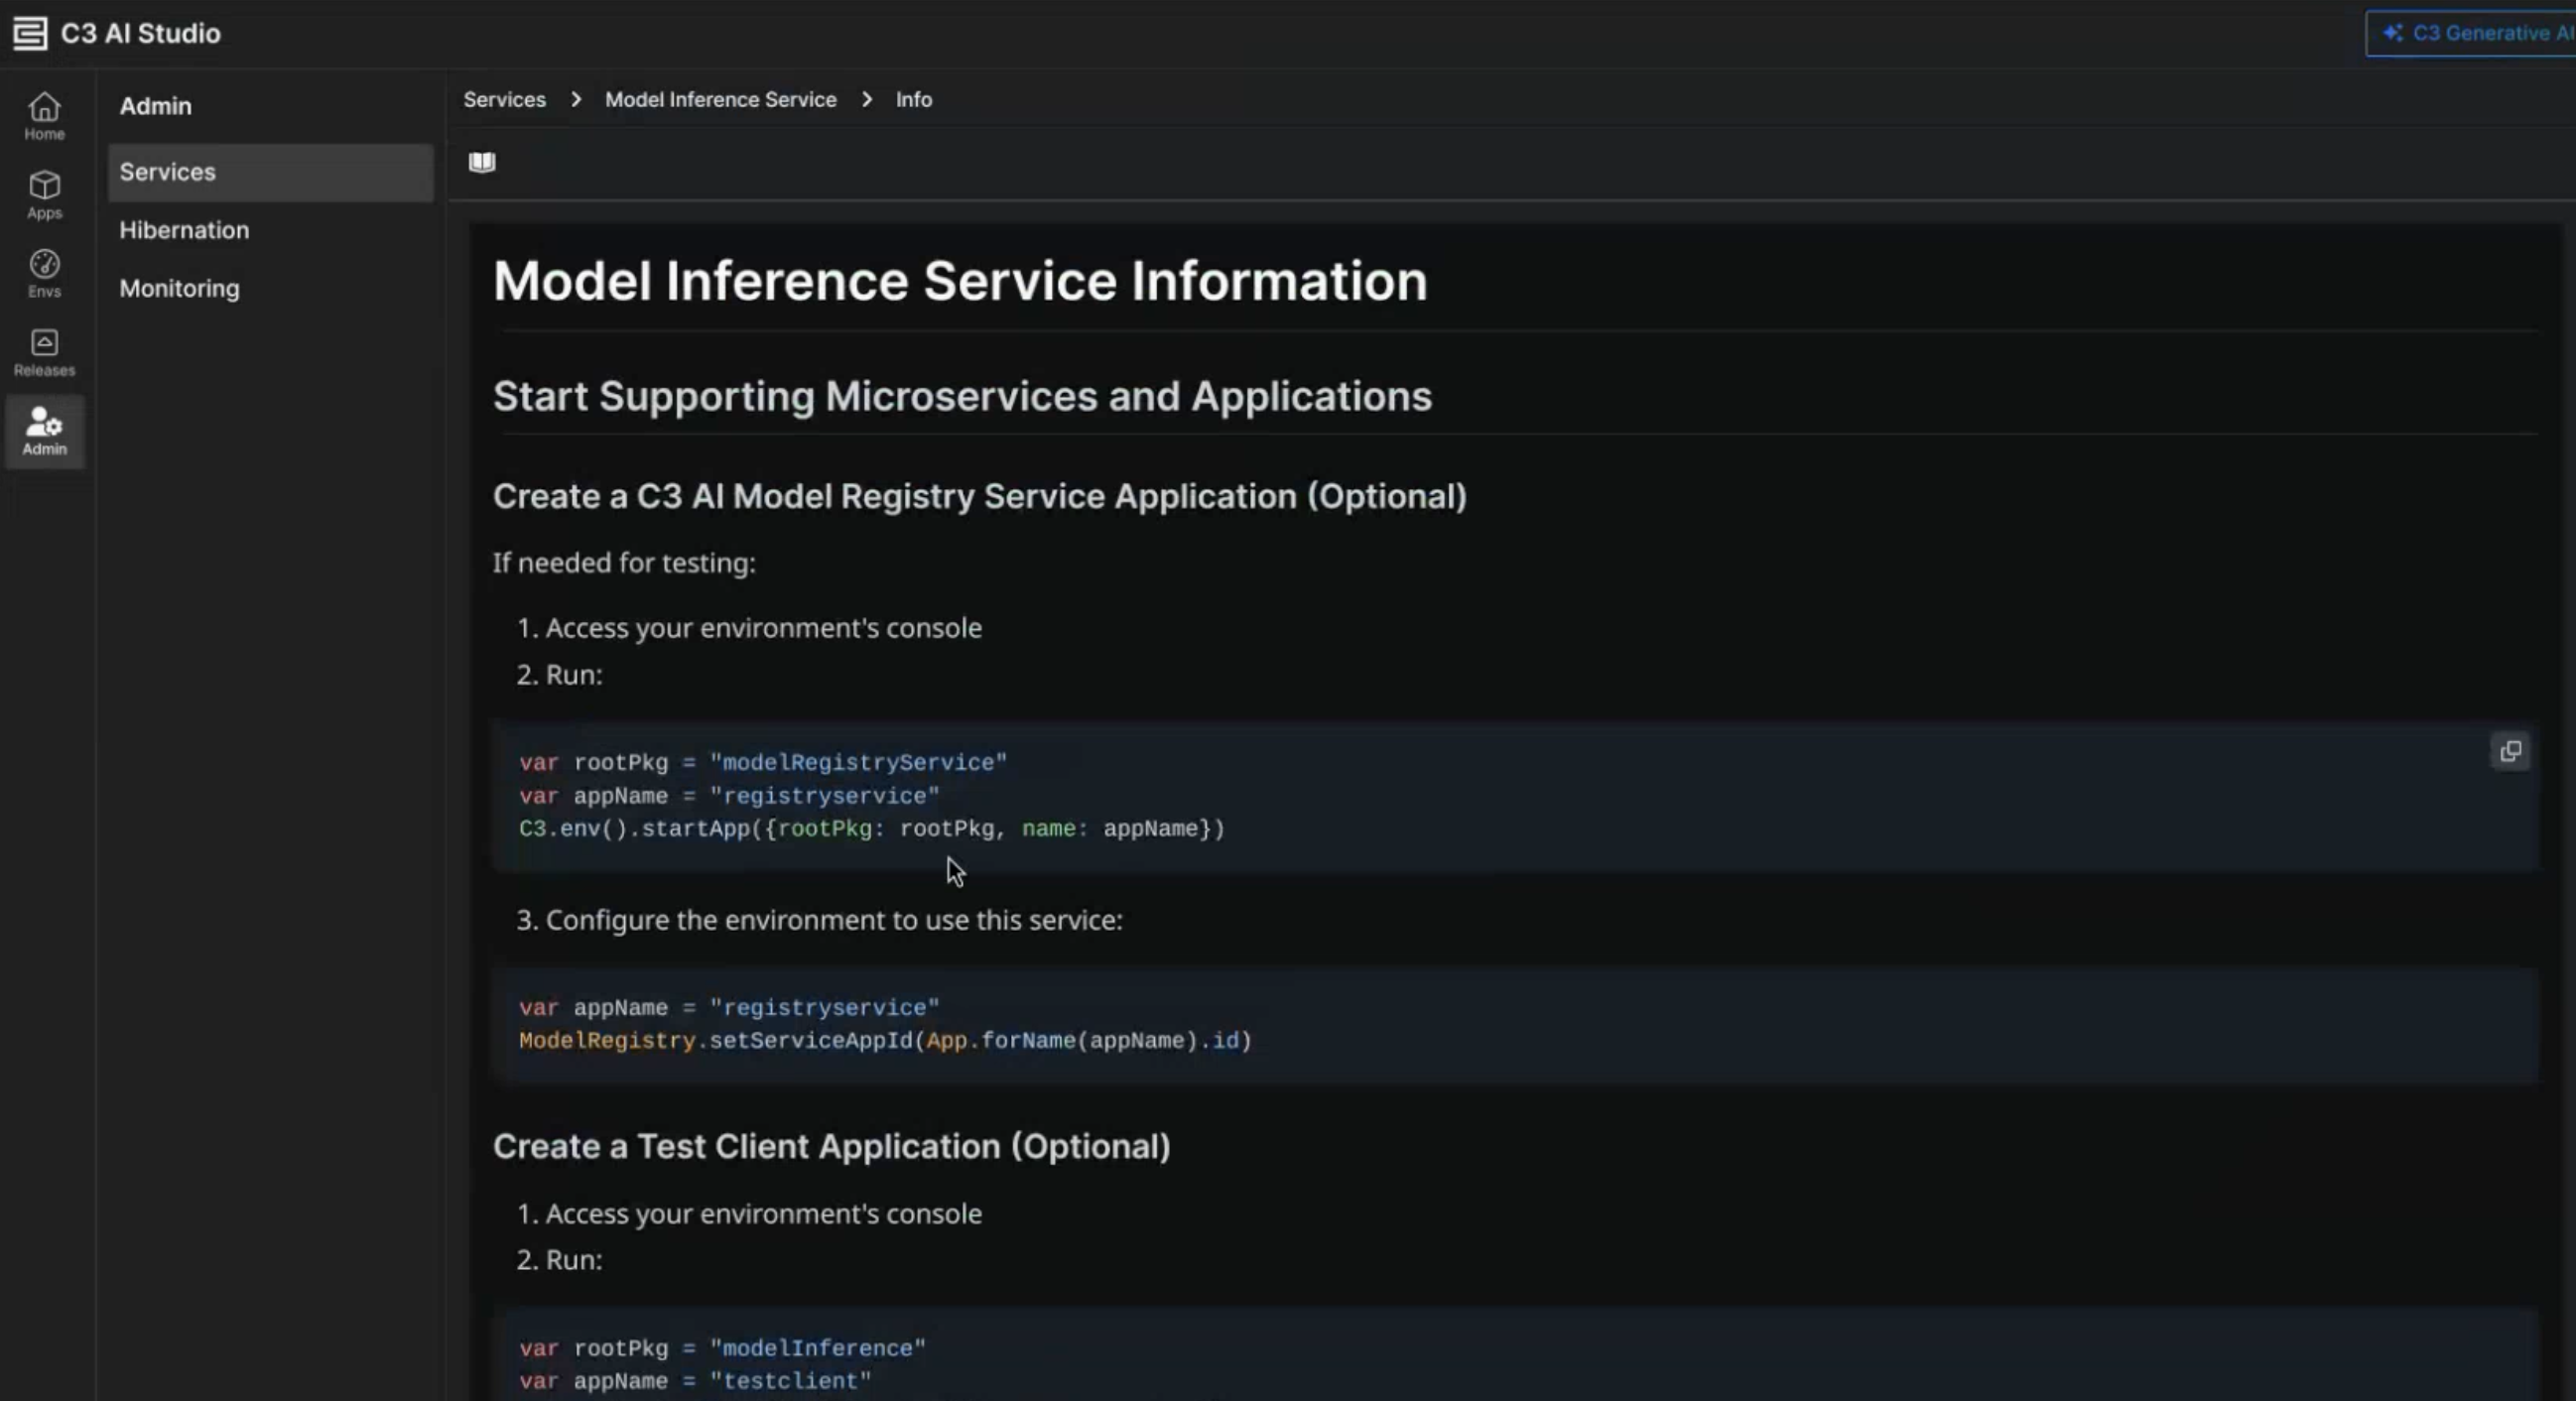Click the chevron before Info breadcrumb
The height and width of the screenshot is (1401, 2576).
point(867,99)
